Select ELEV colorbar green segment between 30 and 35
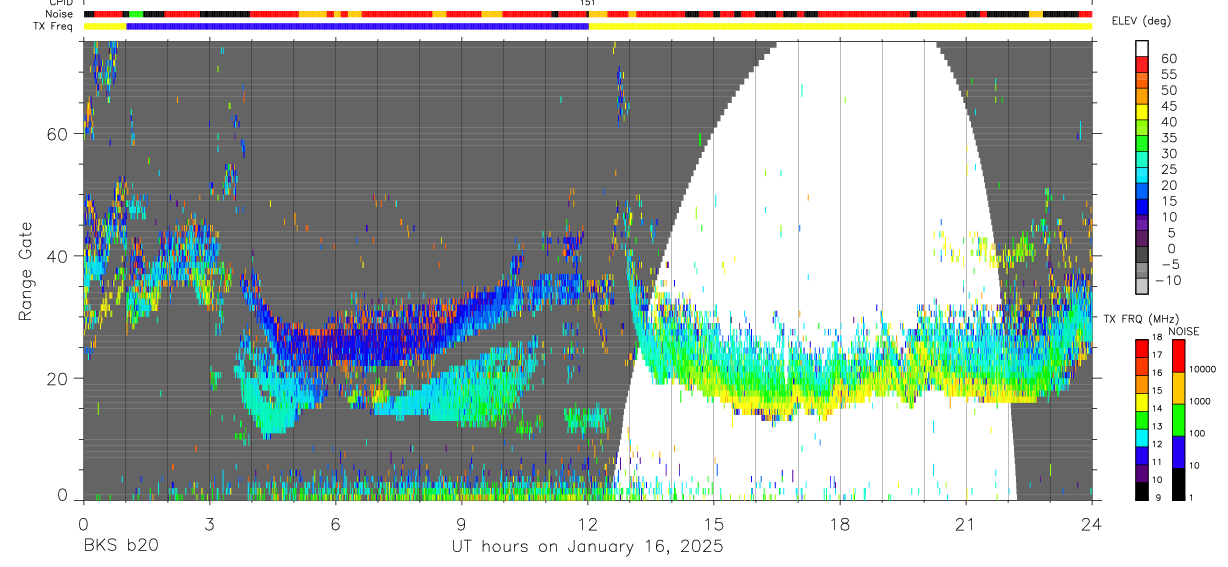The image size is (1228, 567). pyautogui.click(x=1143, y=144)
